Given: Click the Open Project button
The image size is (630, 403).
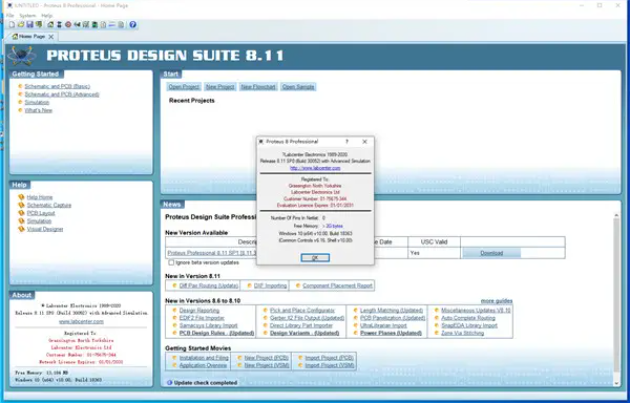Looking at the screenshot, I should tap(184, 87).
